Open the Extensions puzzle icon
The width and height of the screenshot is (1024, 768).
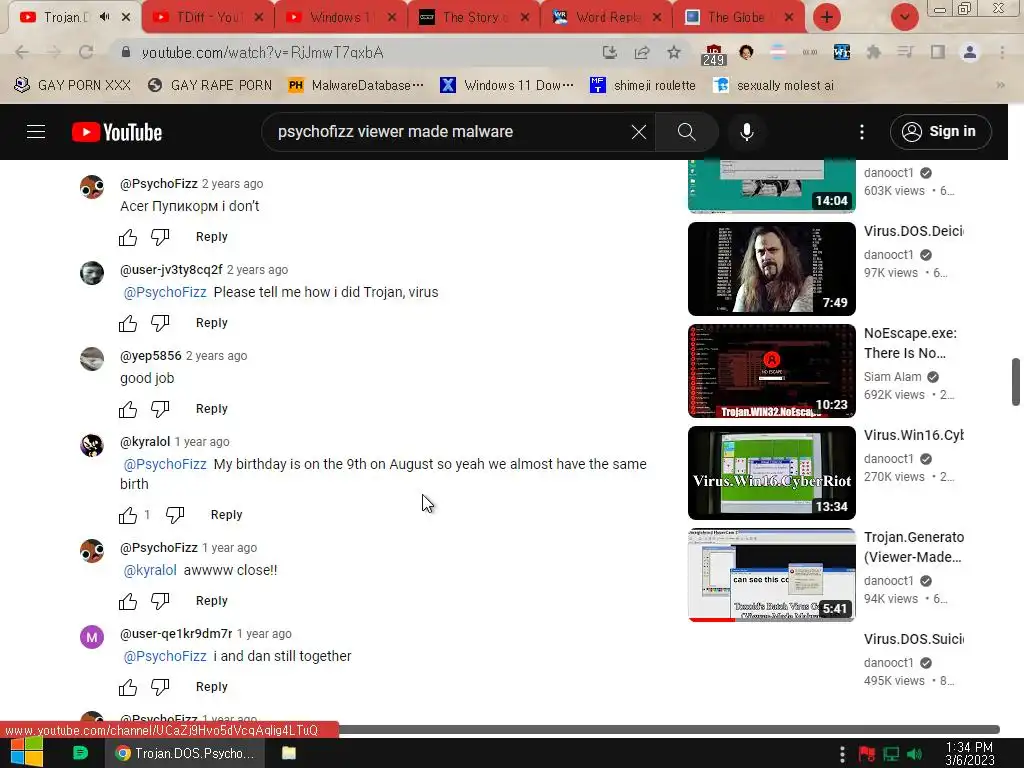pyautogui.click(x=873, y=52)
